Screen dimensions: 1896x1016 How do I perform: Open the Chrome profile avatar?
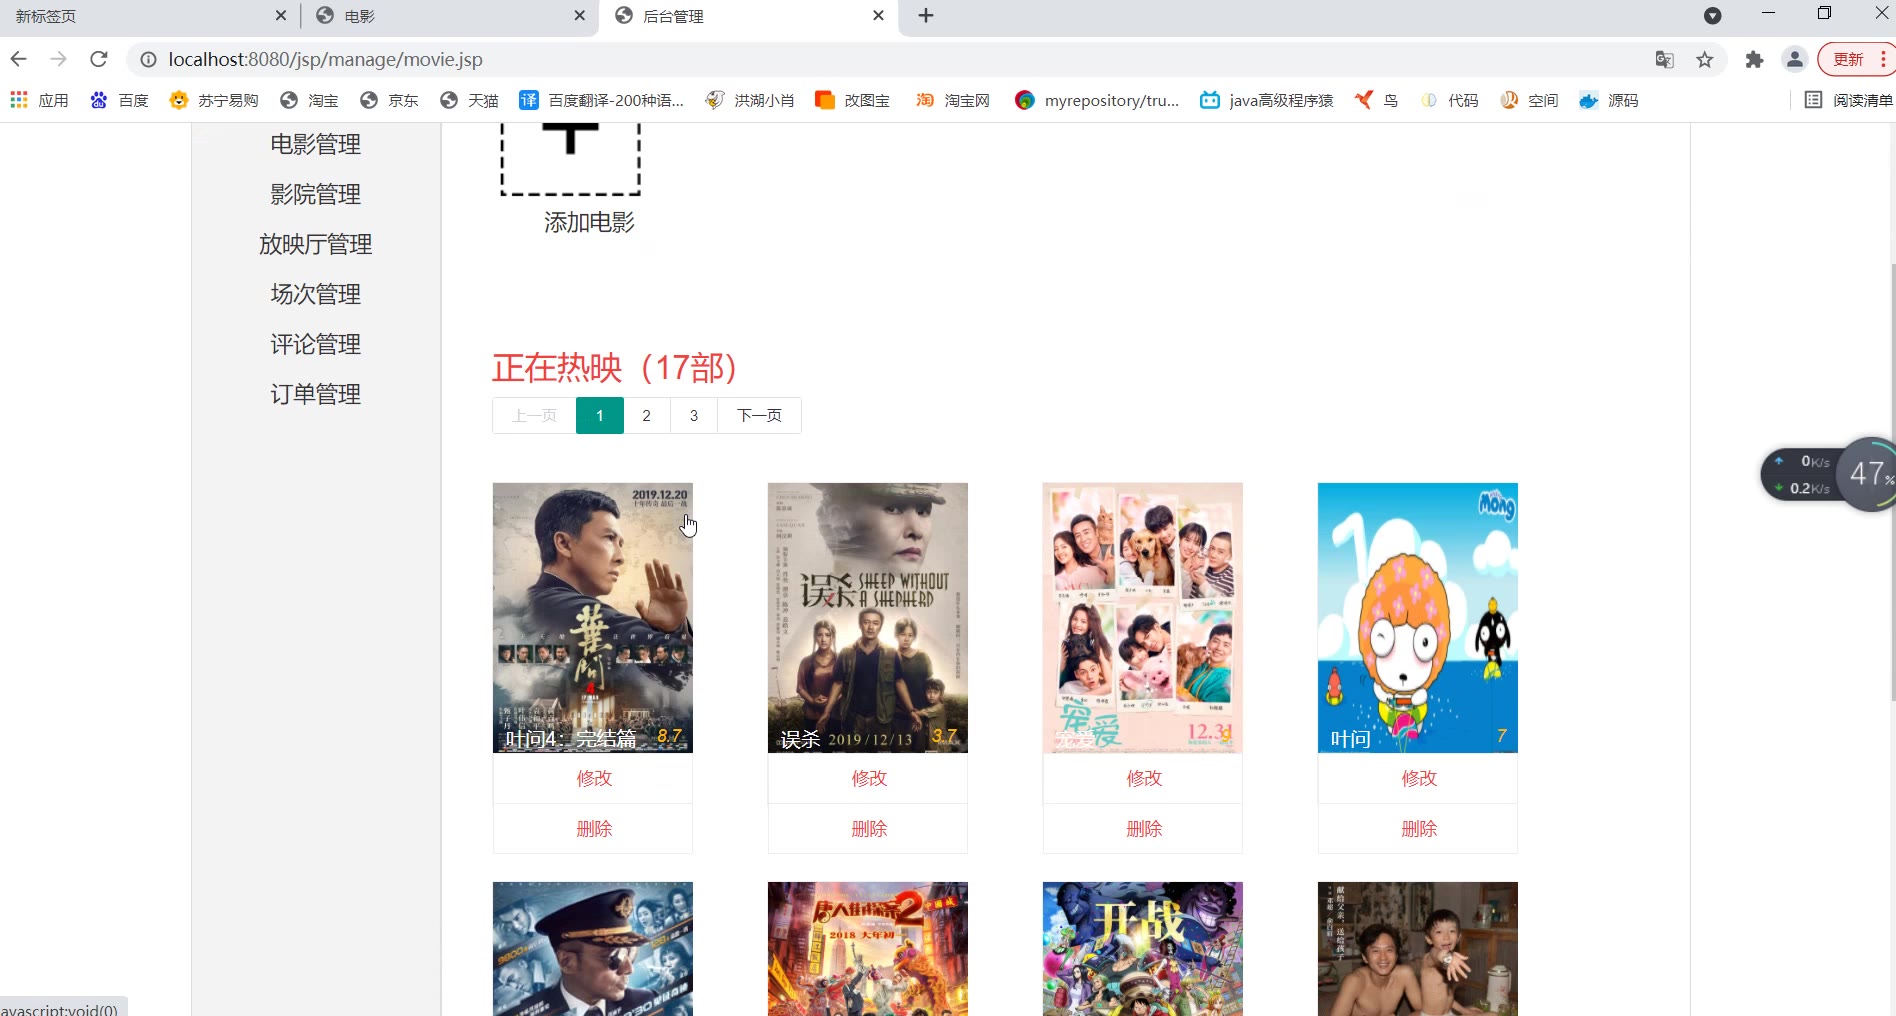pyautogui.click(x=1795, y=60)
